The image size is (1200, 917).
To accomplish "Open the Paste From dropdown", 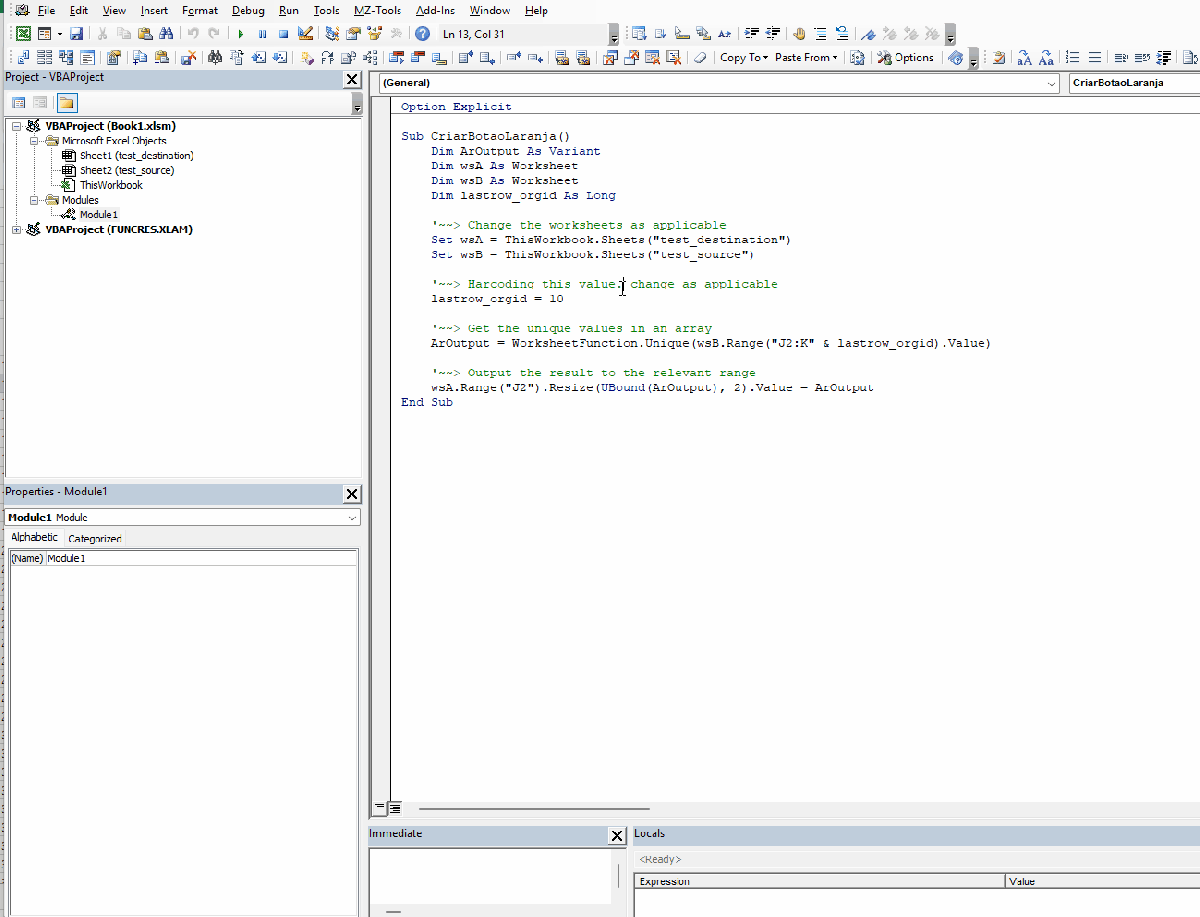I will click(x=806, y=58).
